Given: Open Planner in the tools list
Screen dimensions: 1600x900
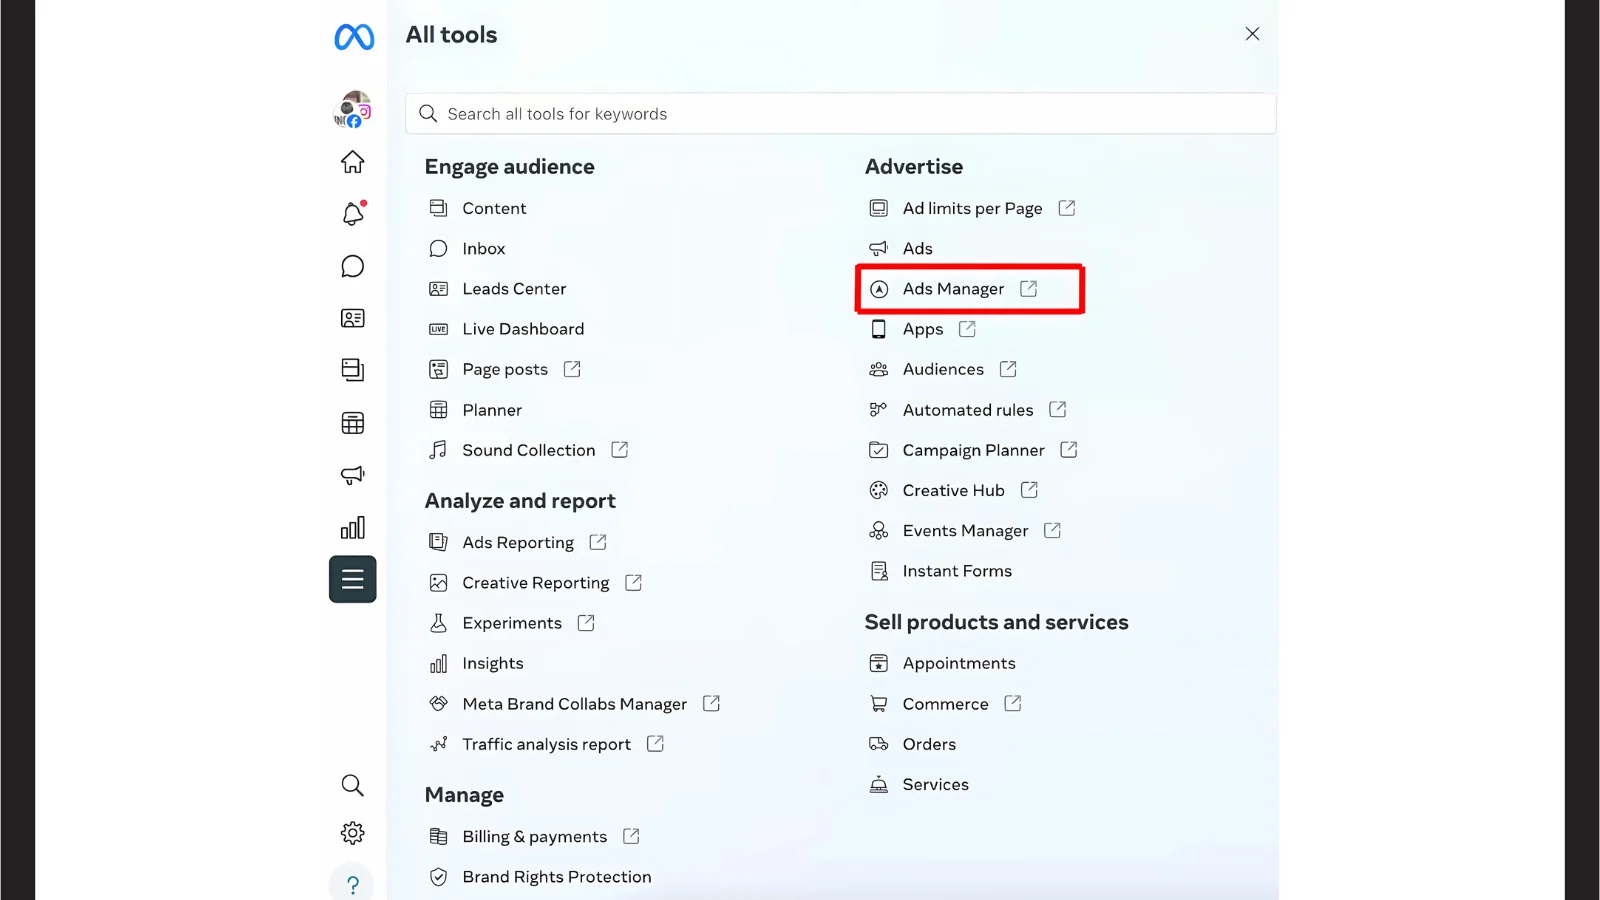Looking at the screenshot, I should tap(492, 410).
